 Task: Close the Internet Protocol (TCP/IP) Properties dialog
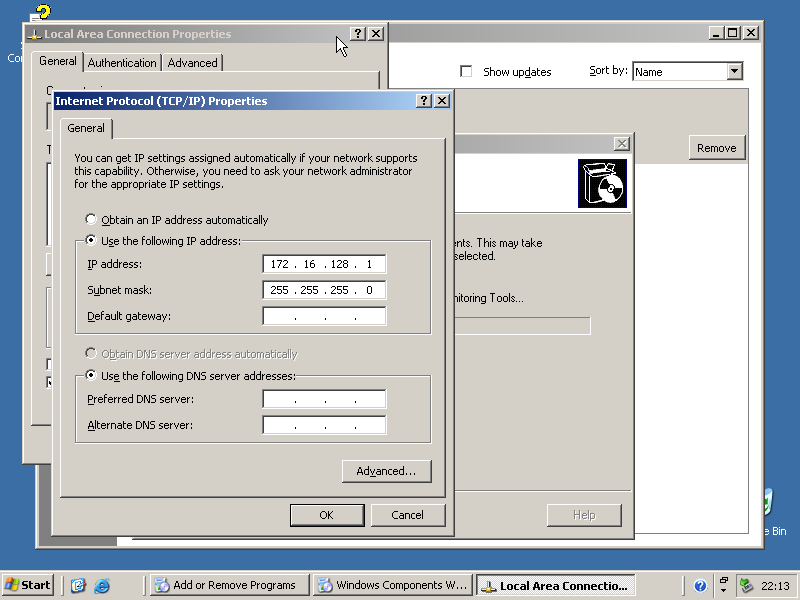click(x=441, y=101)
